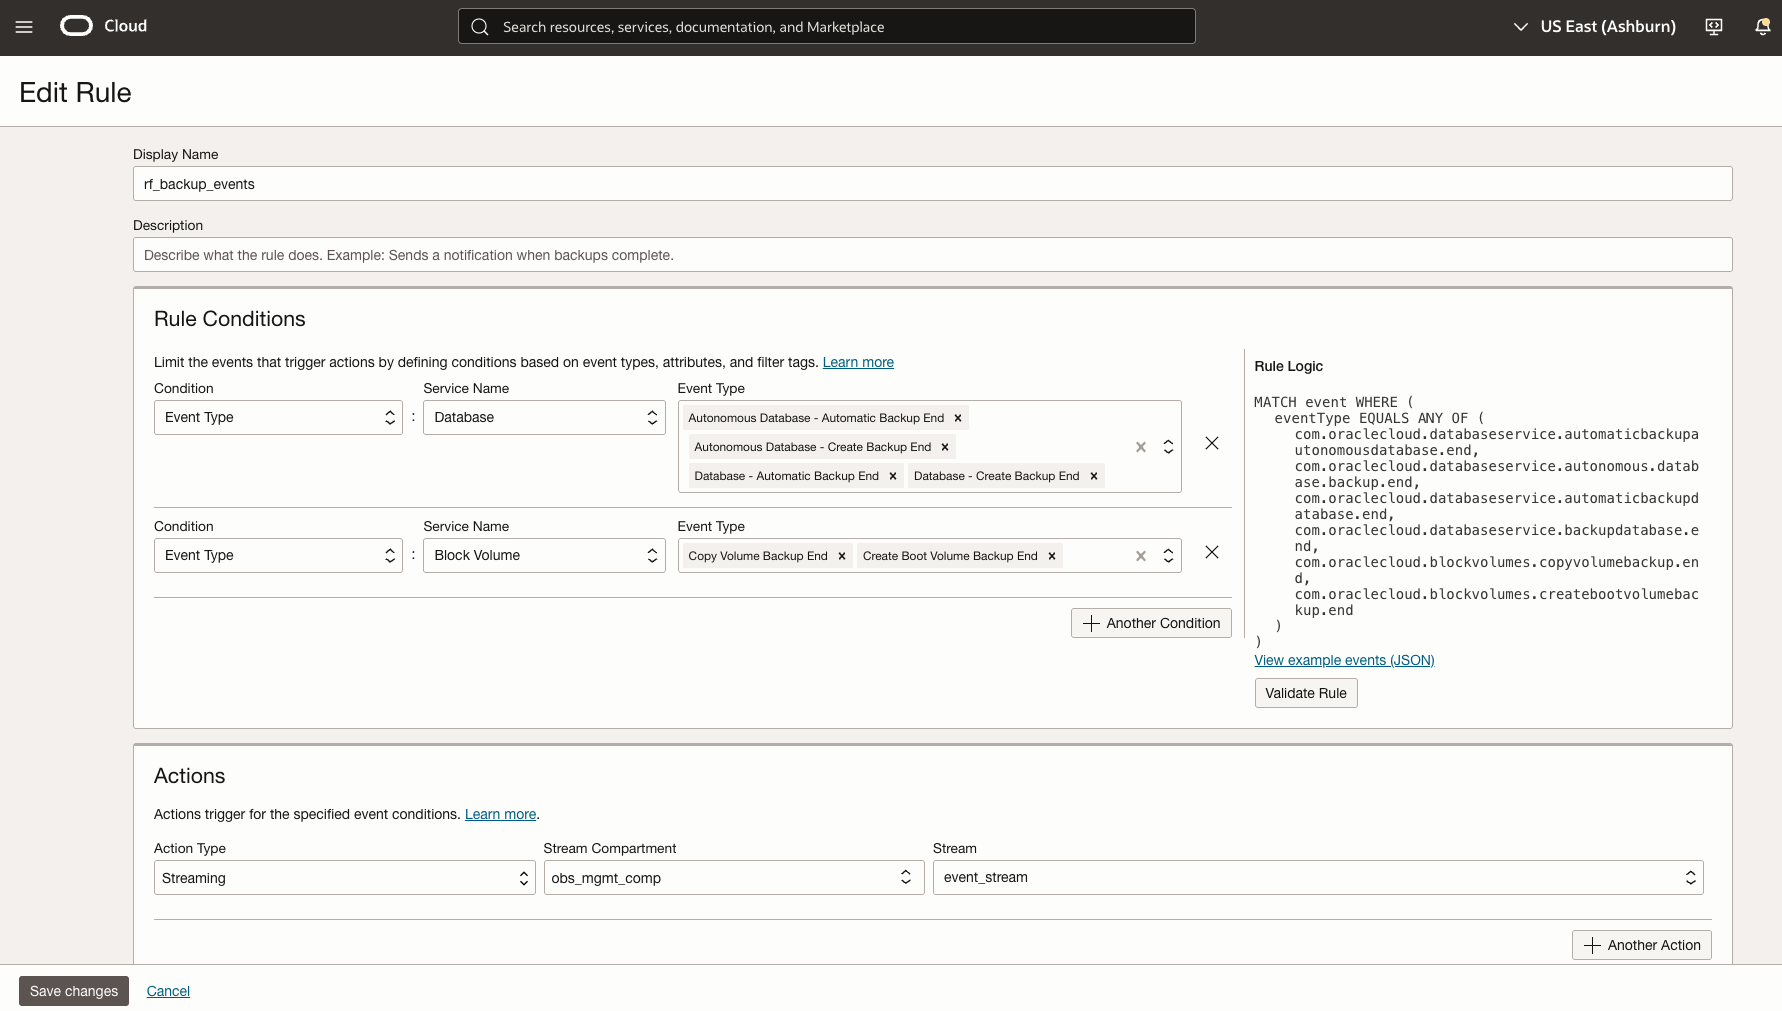Delete the Block Volume condition row

(1211, 551)
